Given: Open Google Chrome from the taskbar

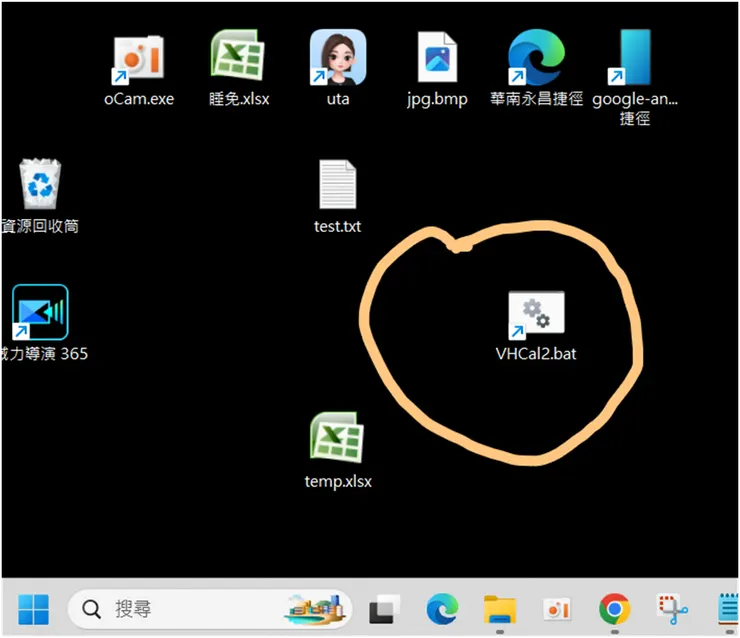Looking at the screenshot, I should pos(614,609).
